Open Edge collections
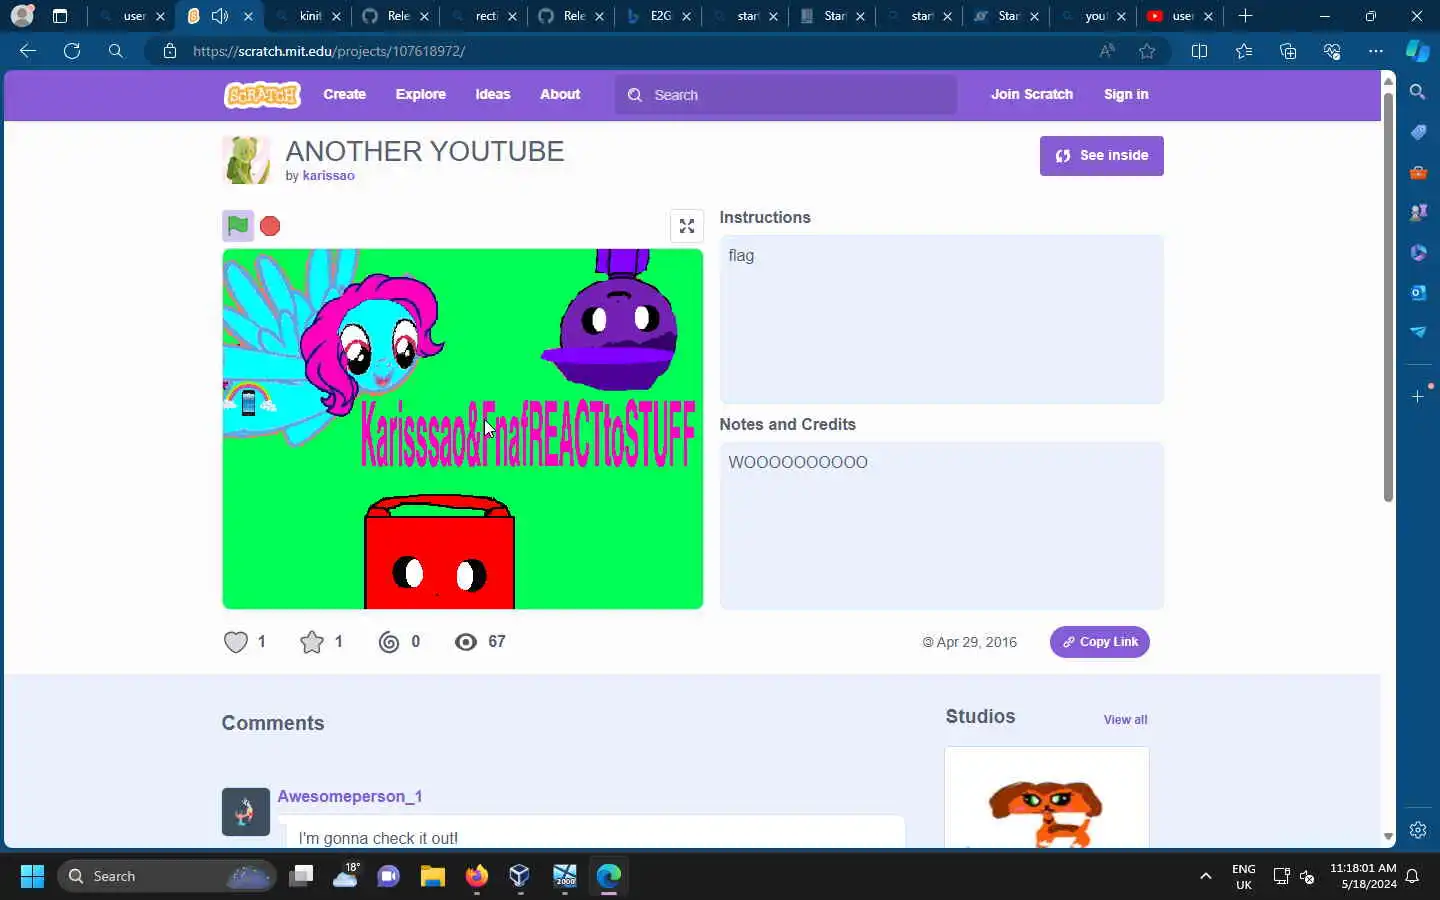 [x=1288, y=51]
